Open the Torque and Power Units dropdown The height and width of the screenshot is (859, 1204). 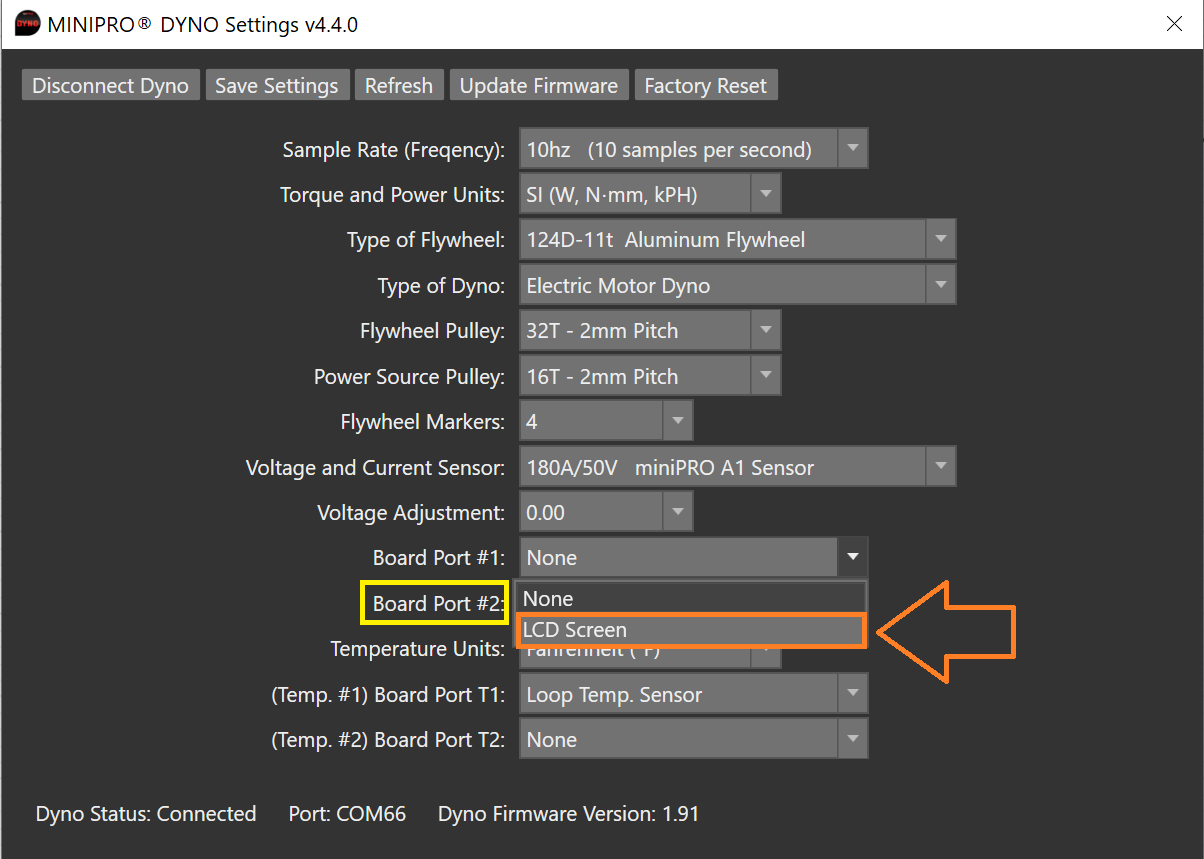pyautogui.click(x=650, y=194)
